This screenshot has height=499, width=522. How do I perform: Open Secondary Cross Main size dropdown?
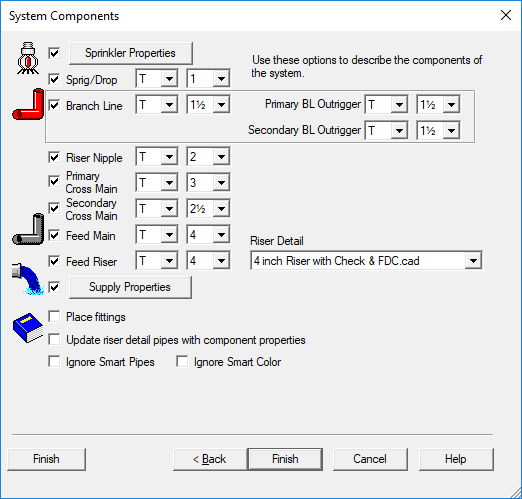[221, 209]
